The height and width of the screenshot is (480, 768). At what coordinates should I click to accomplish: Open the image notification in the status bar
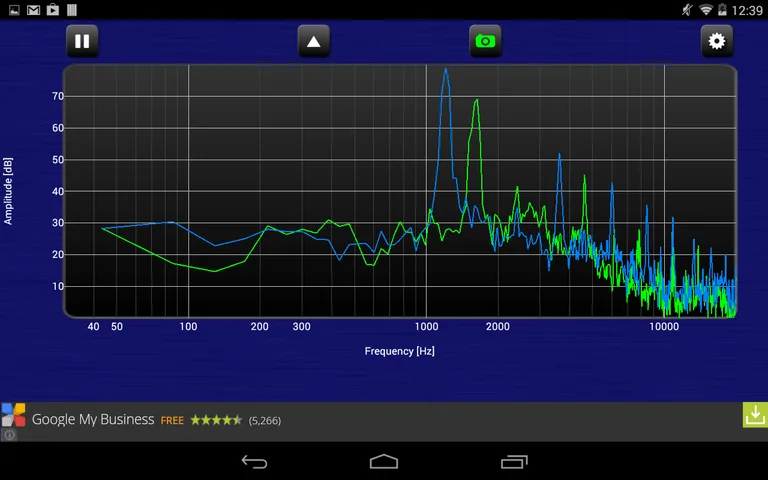click(14, 10)
